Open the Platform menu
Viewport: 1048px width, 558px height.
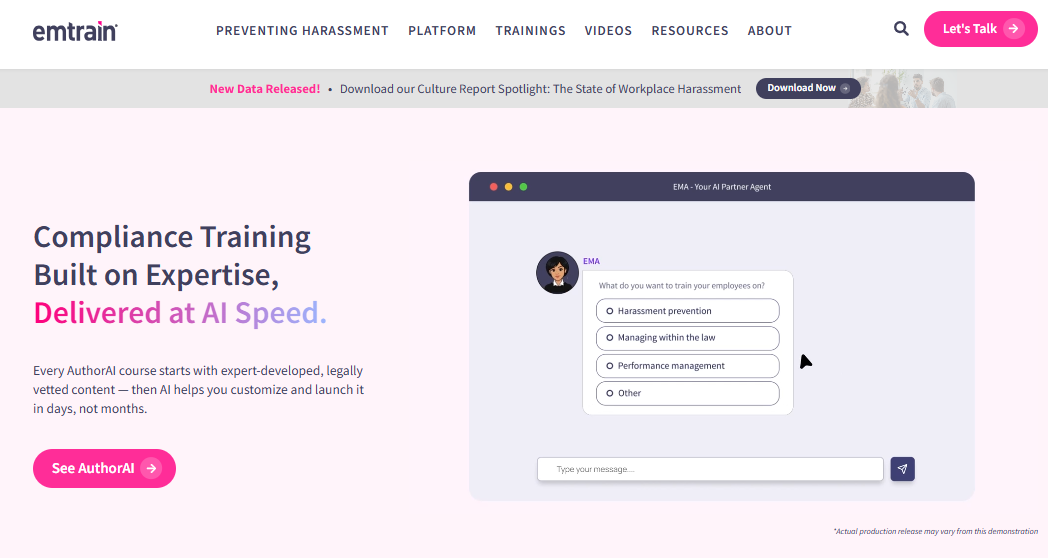coord(442,31)
